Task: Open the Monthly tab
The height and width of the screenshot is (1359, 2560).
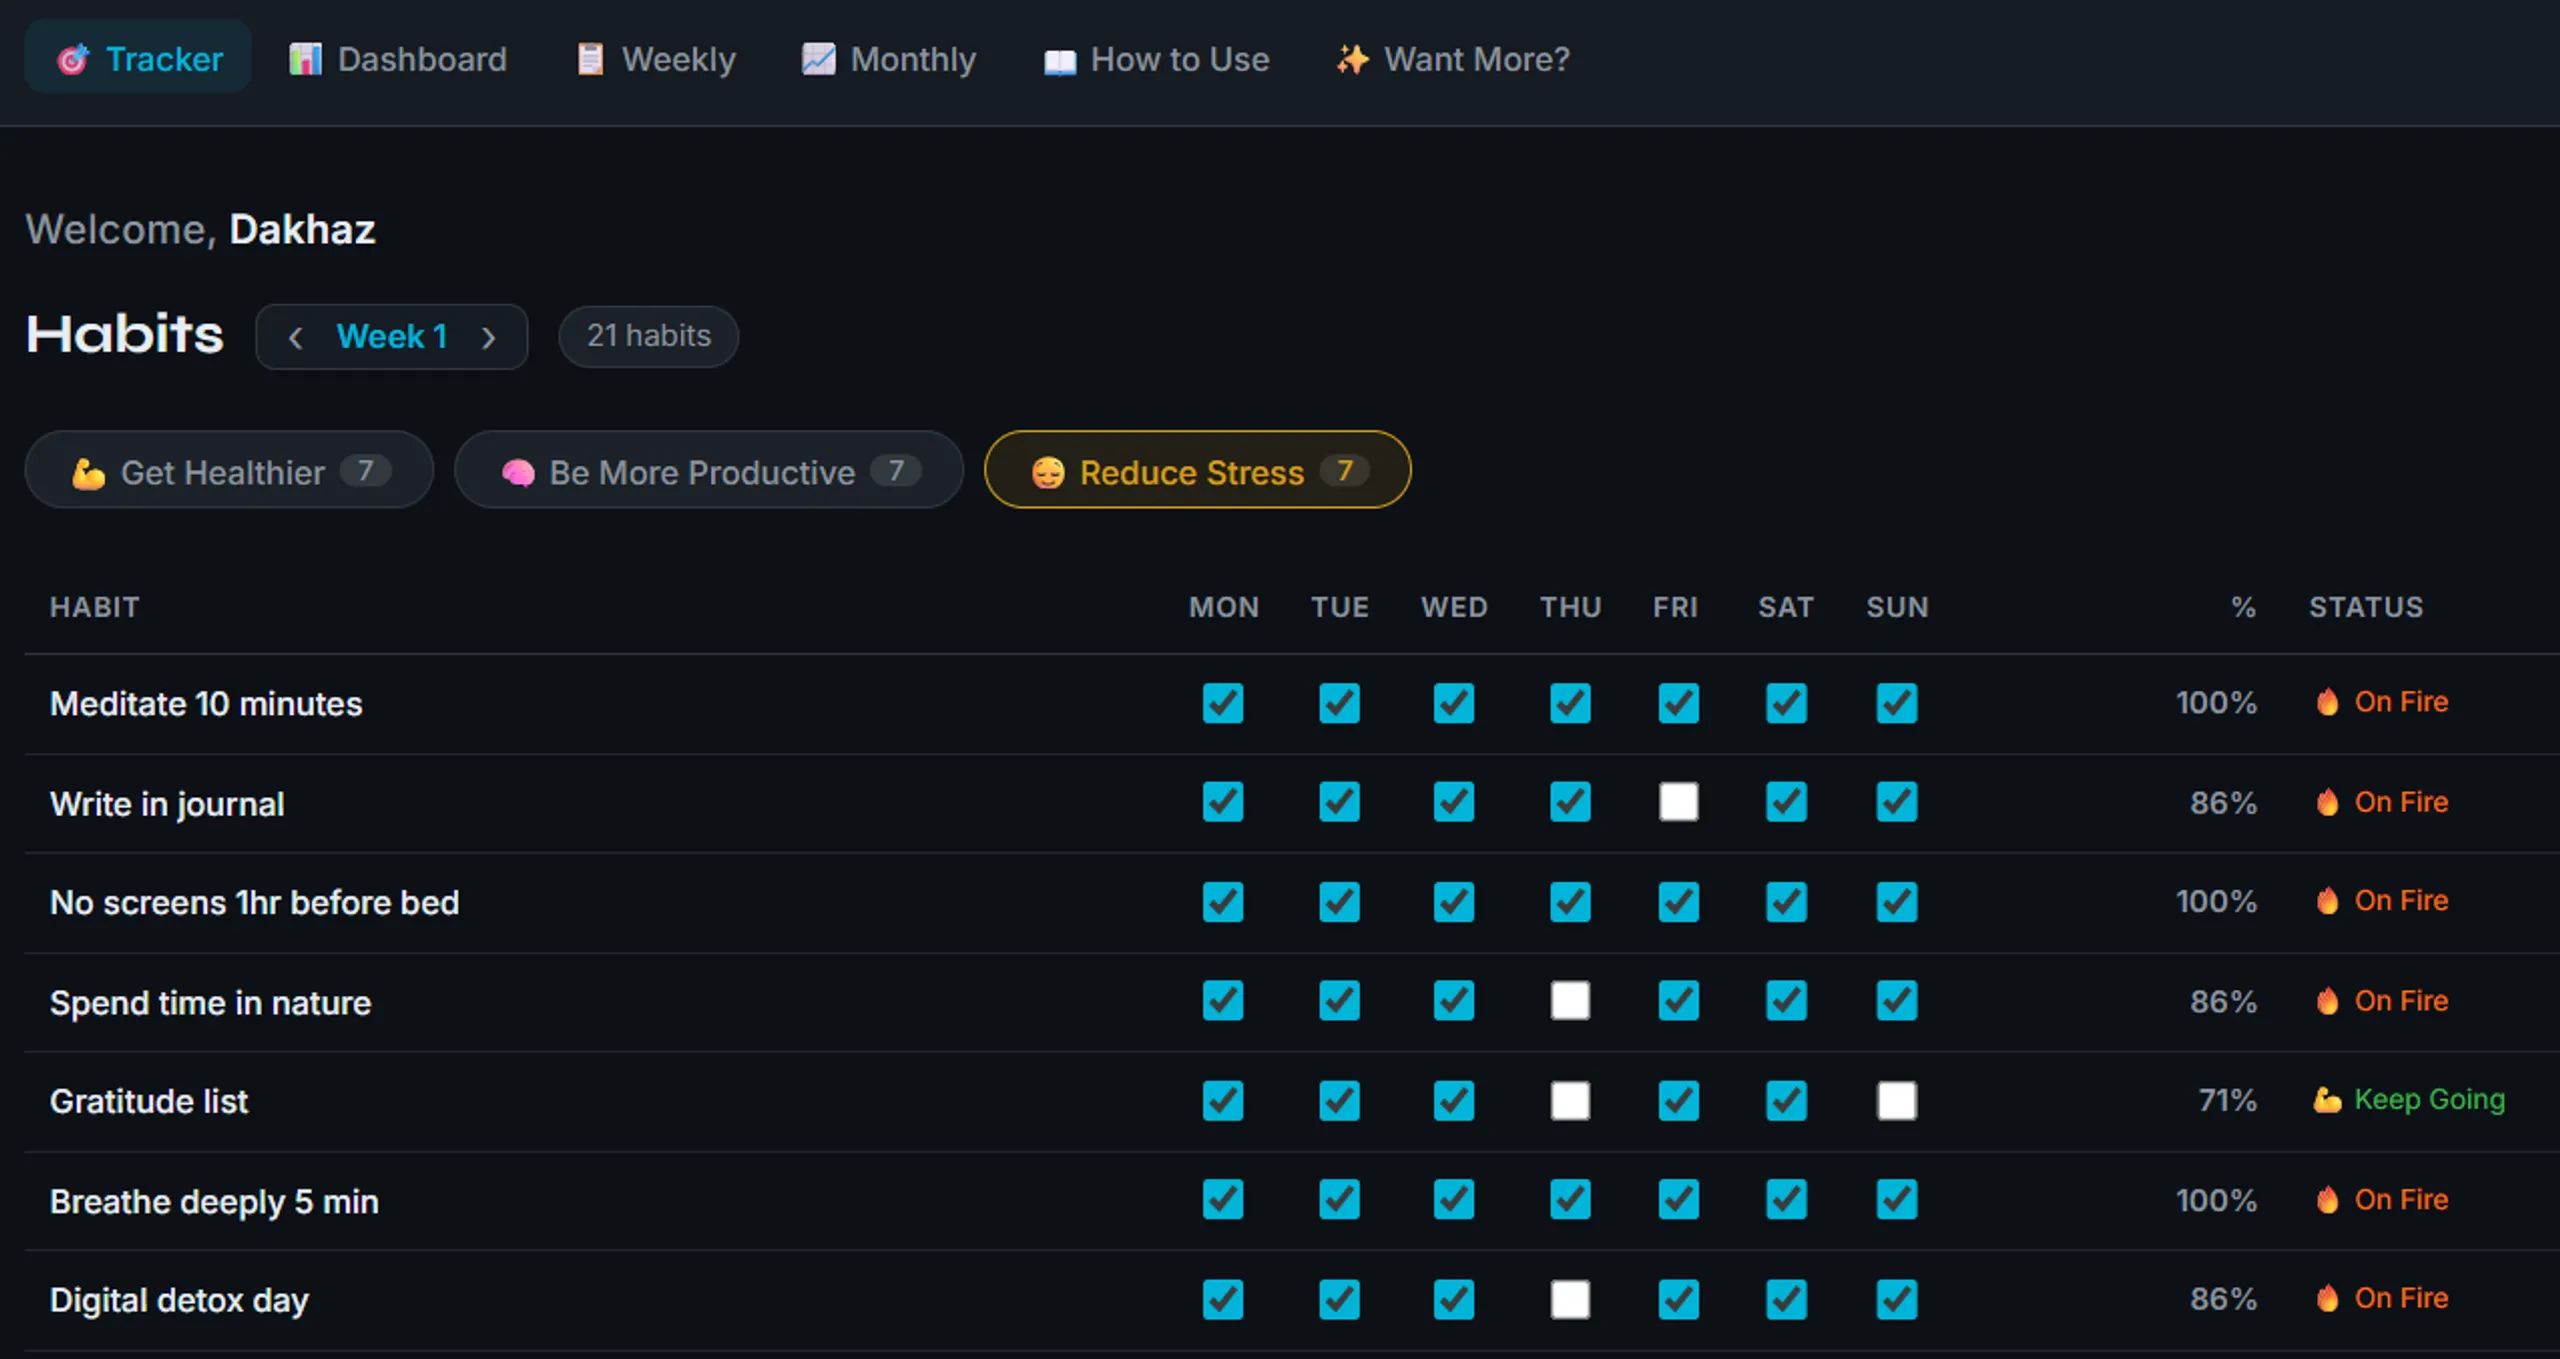Action: click(888, 59)
